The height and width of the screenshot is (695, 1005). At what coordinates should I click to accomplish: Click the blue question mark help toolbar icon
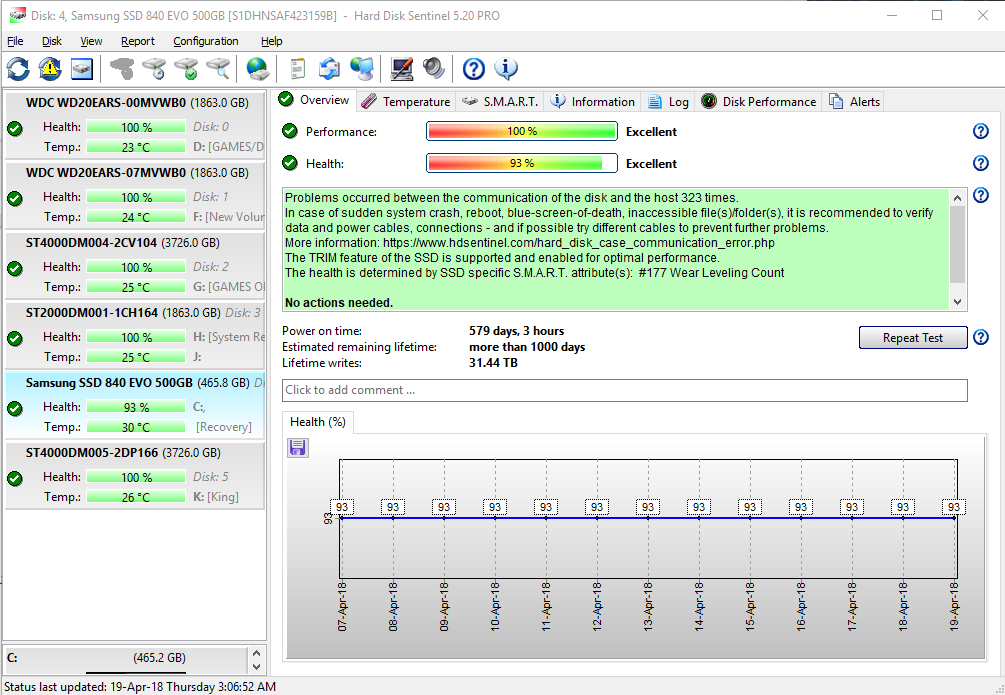tap(474, 69)
